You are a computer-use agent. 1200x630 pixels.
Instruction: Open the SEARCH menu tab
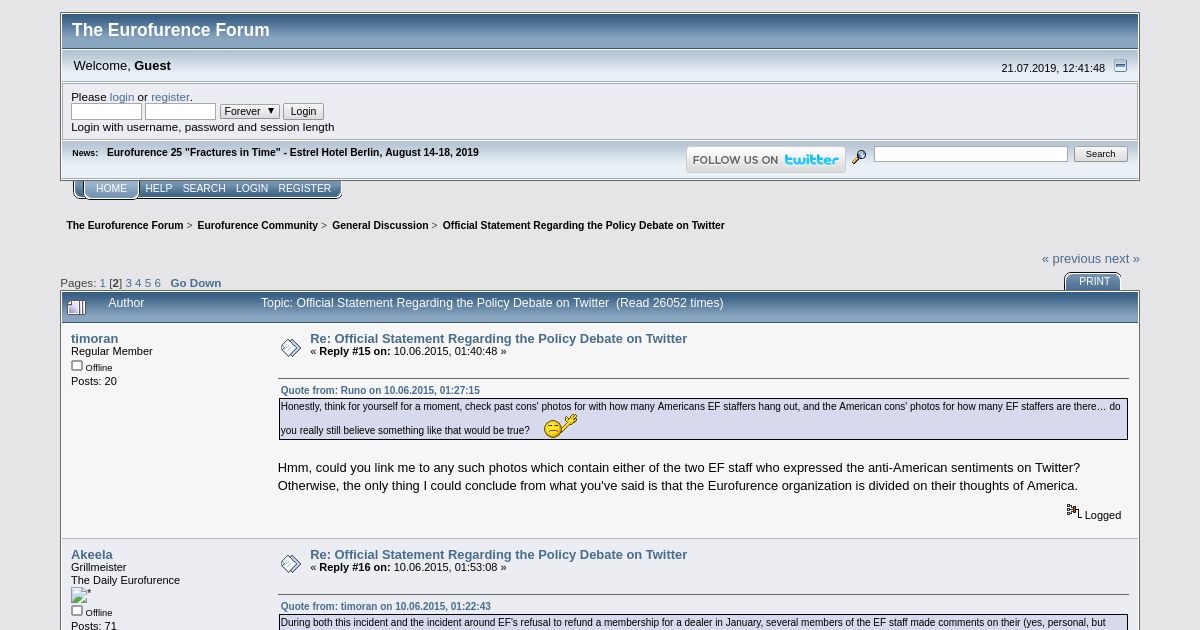204,189
